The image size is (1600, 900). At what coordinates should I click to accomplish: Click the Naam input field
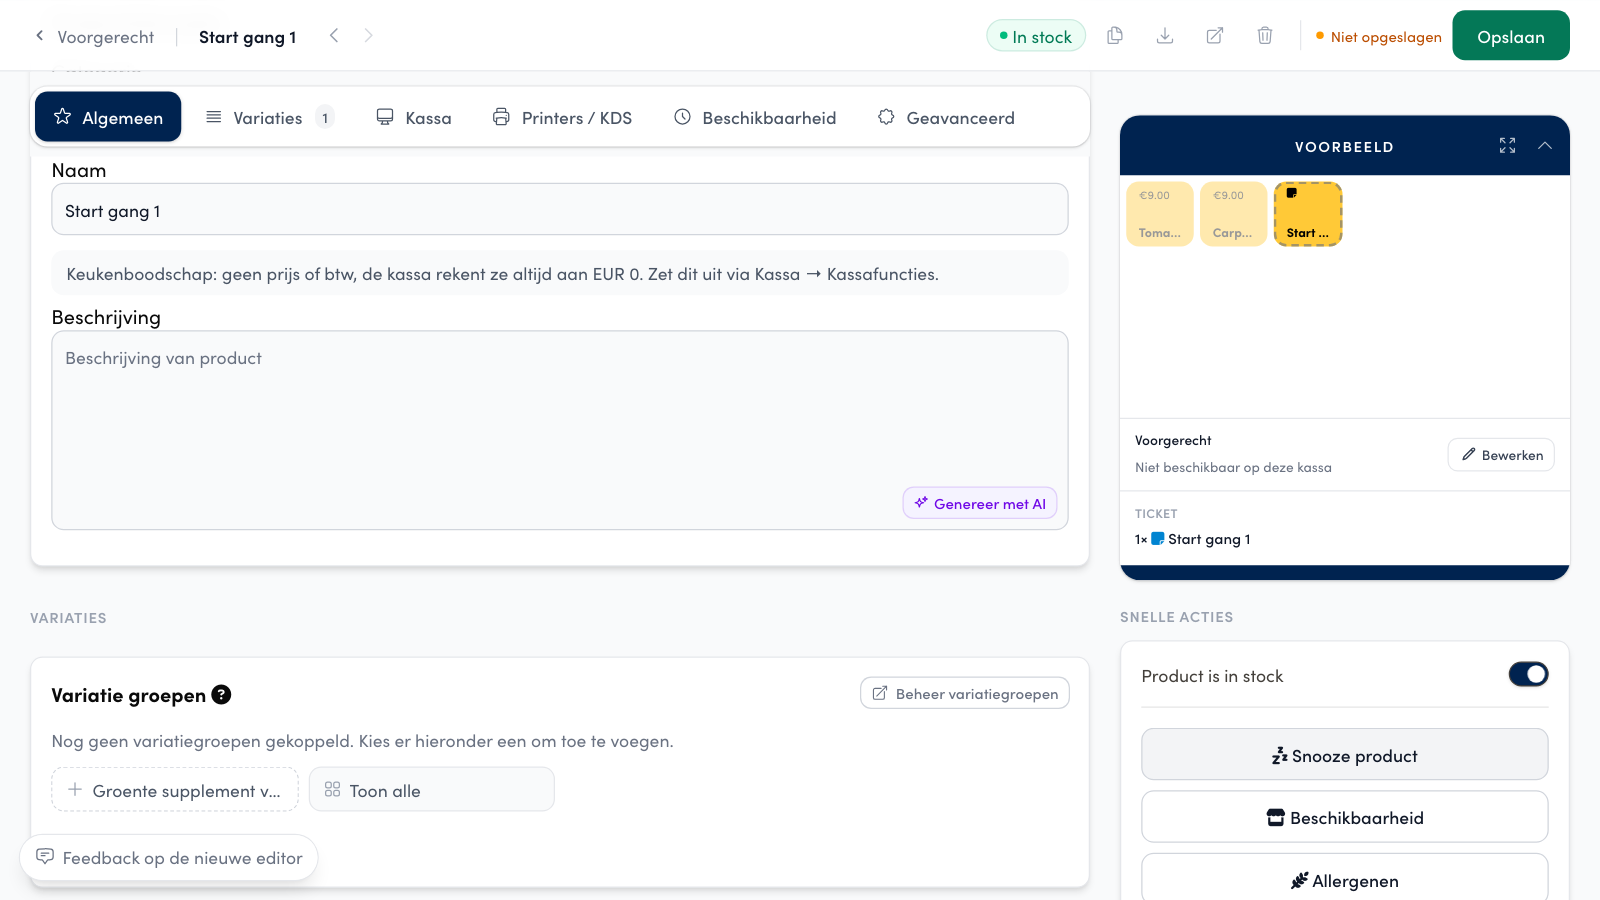[x=560, y=210]
